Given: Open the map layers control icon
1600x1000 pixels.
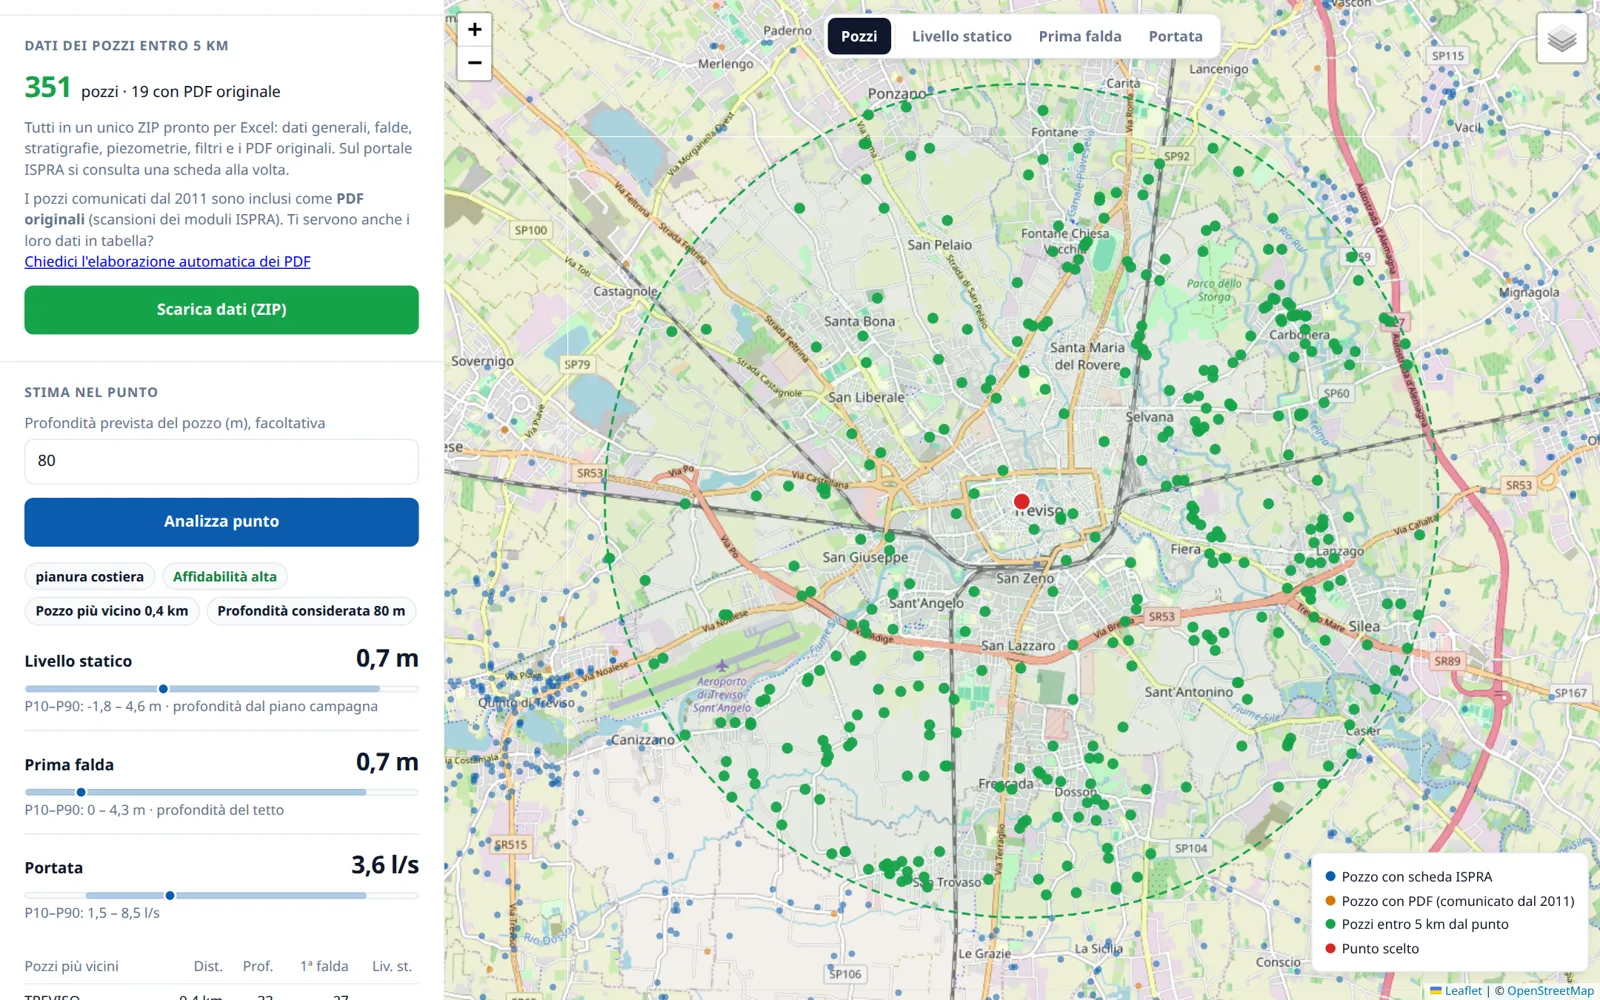Looking at the screenshot, I should [1562, 39].
